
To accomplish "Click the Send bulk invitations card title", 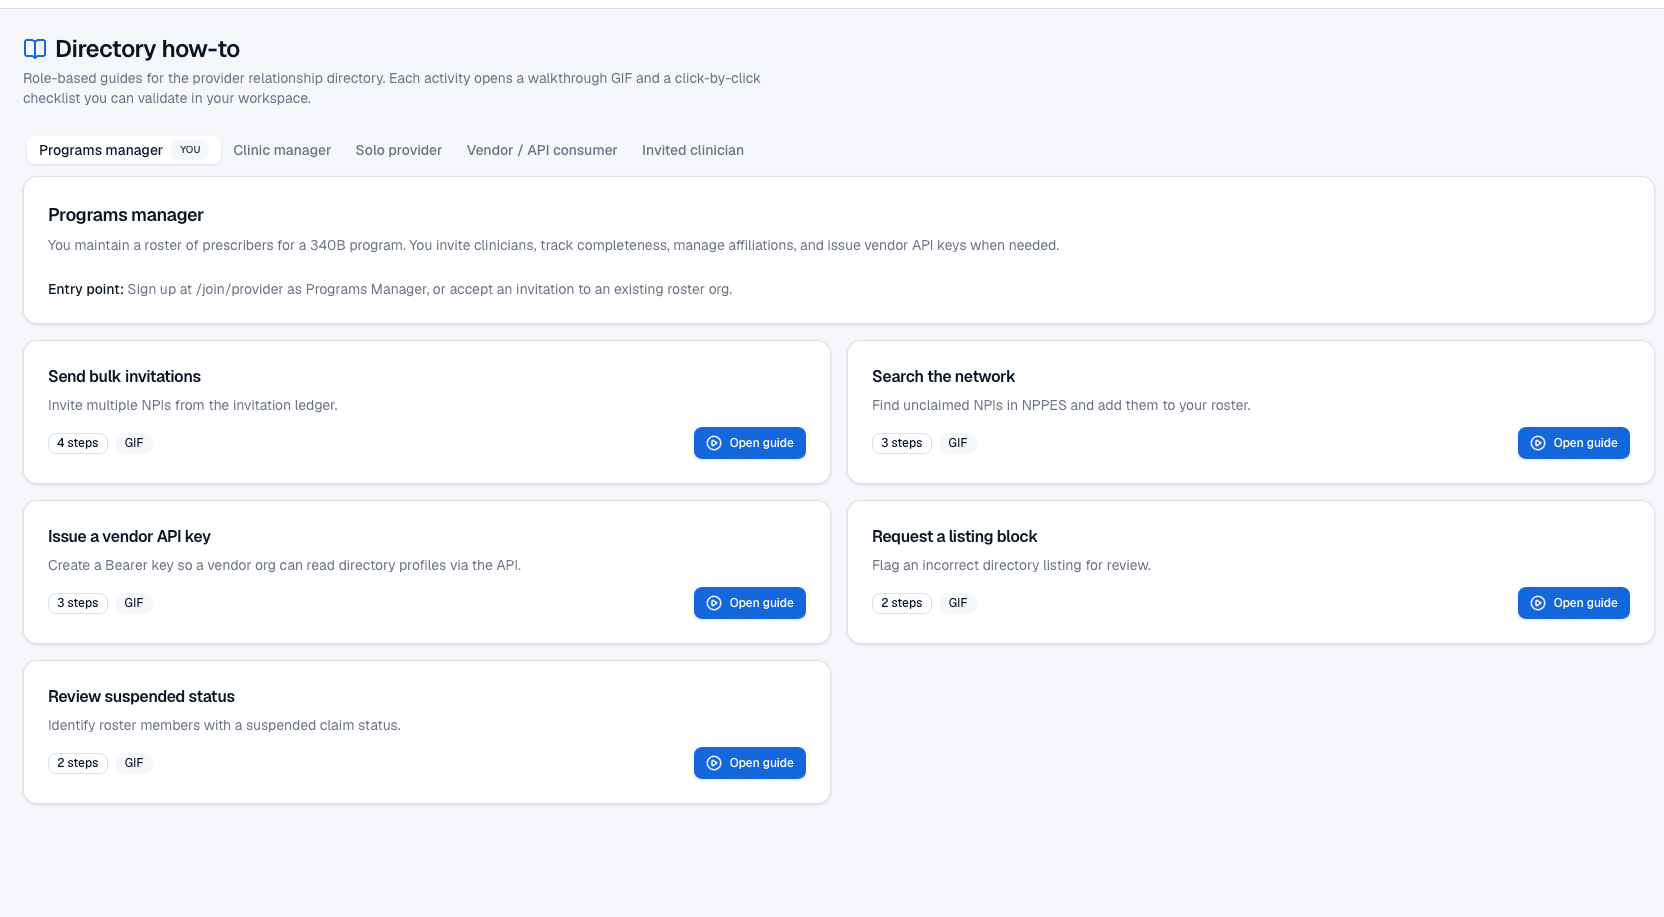I will (124, 376).
